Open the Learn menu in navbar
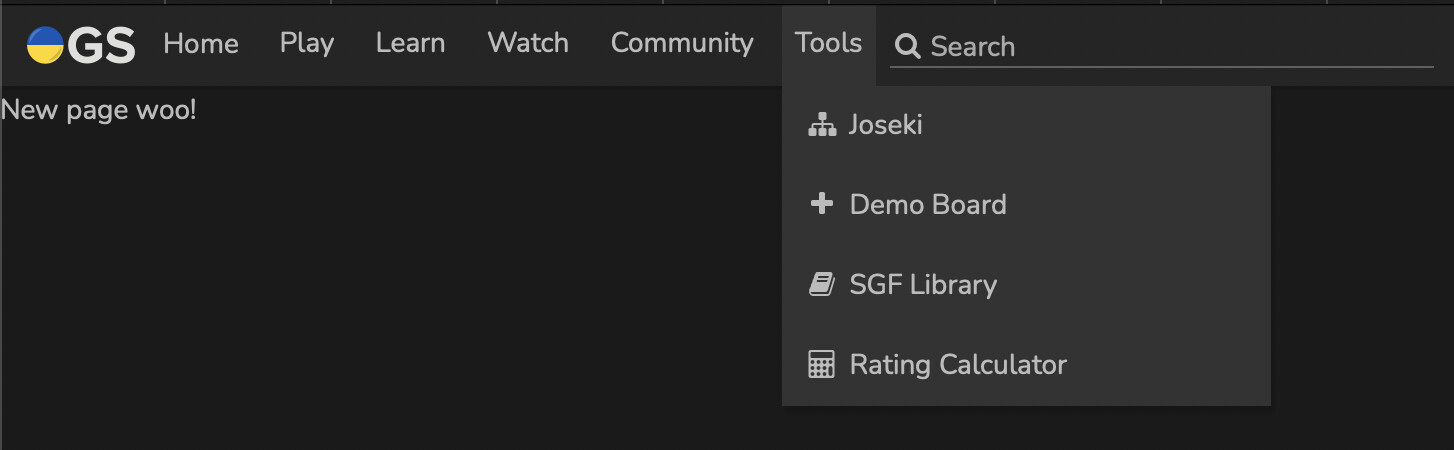1454x450 pixels. click(410, 43)
